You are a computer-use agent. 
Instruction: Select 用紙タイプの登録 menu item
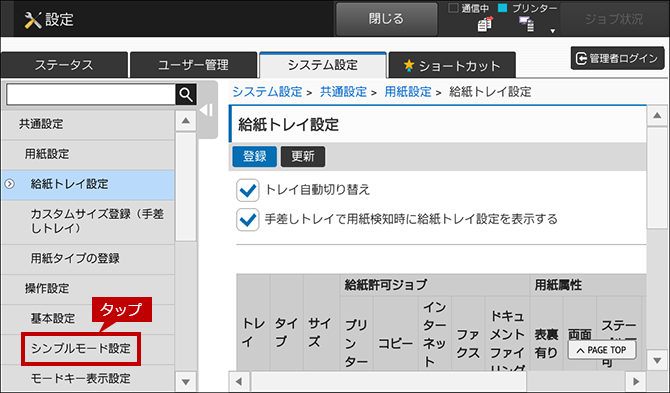88,258
